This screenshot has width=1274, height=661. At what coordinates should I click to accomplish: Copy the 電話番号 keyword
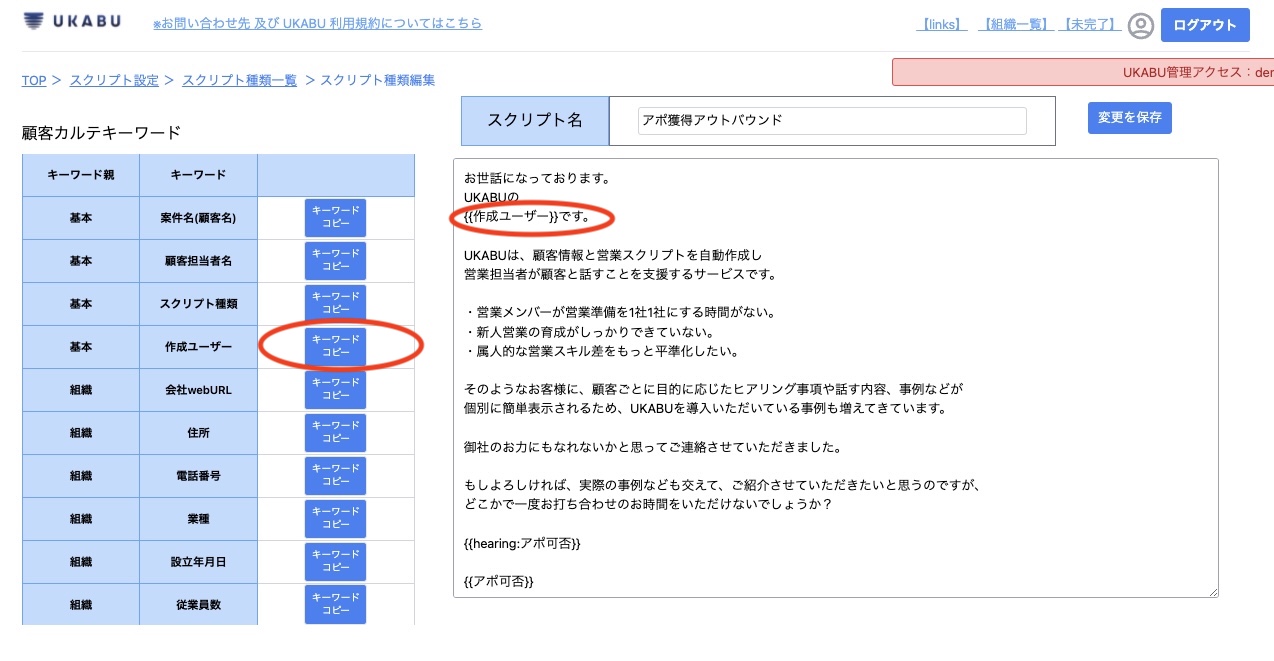click(335, 476)
